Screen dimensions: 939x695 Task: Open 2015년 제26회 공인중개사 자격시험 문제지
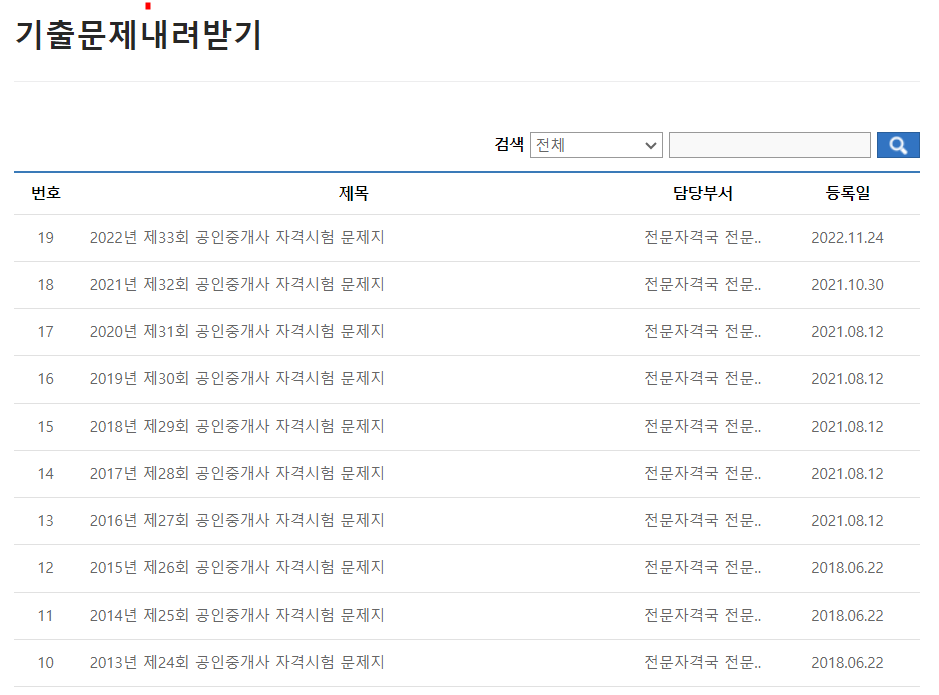[x=237, y=567]
